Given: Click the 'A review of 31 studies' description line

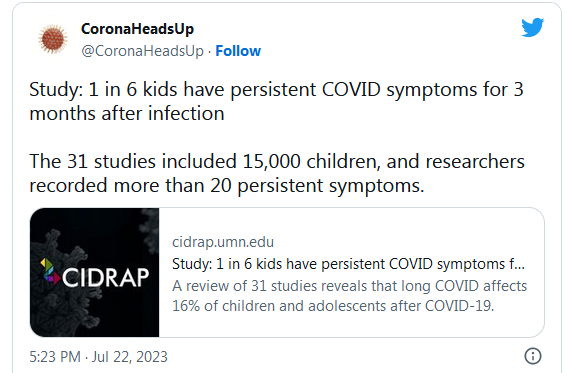Looking at the screenshot, I should coord(350,286).
